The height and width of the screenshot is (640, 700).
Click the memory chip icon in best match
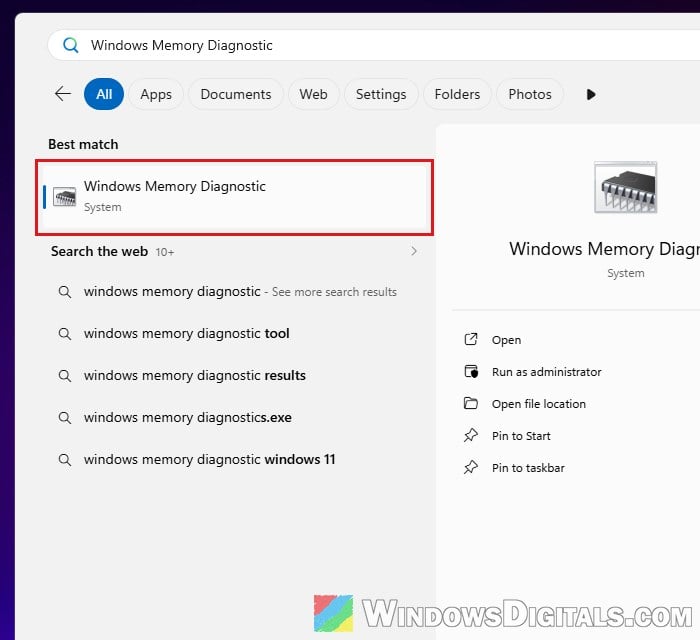click(x=65, y=197)
